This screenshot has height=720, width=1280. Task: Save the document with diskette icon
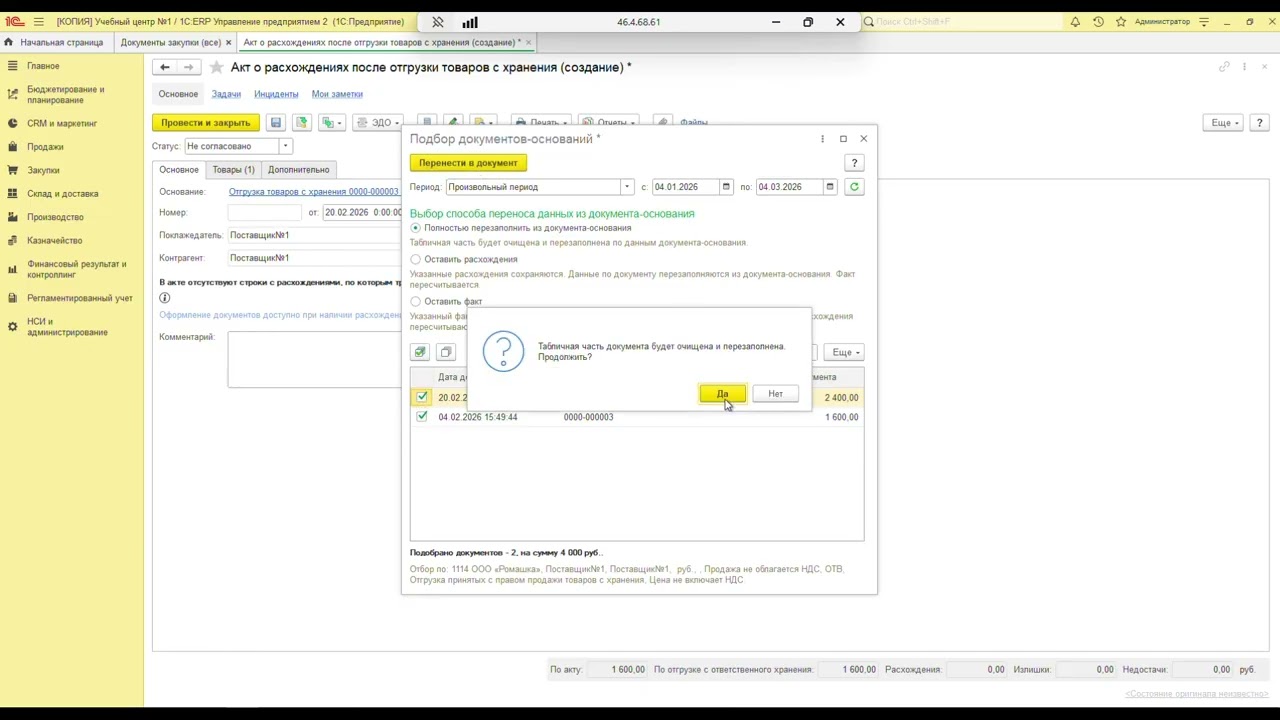click(276, 122)
